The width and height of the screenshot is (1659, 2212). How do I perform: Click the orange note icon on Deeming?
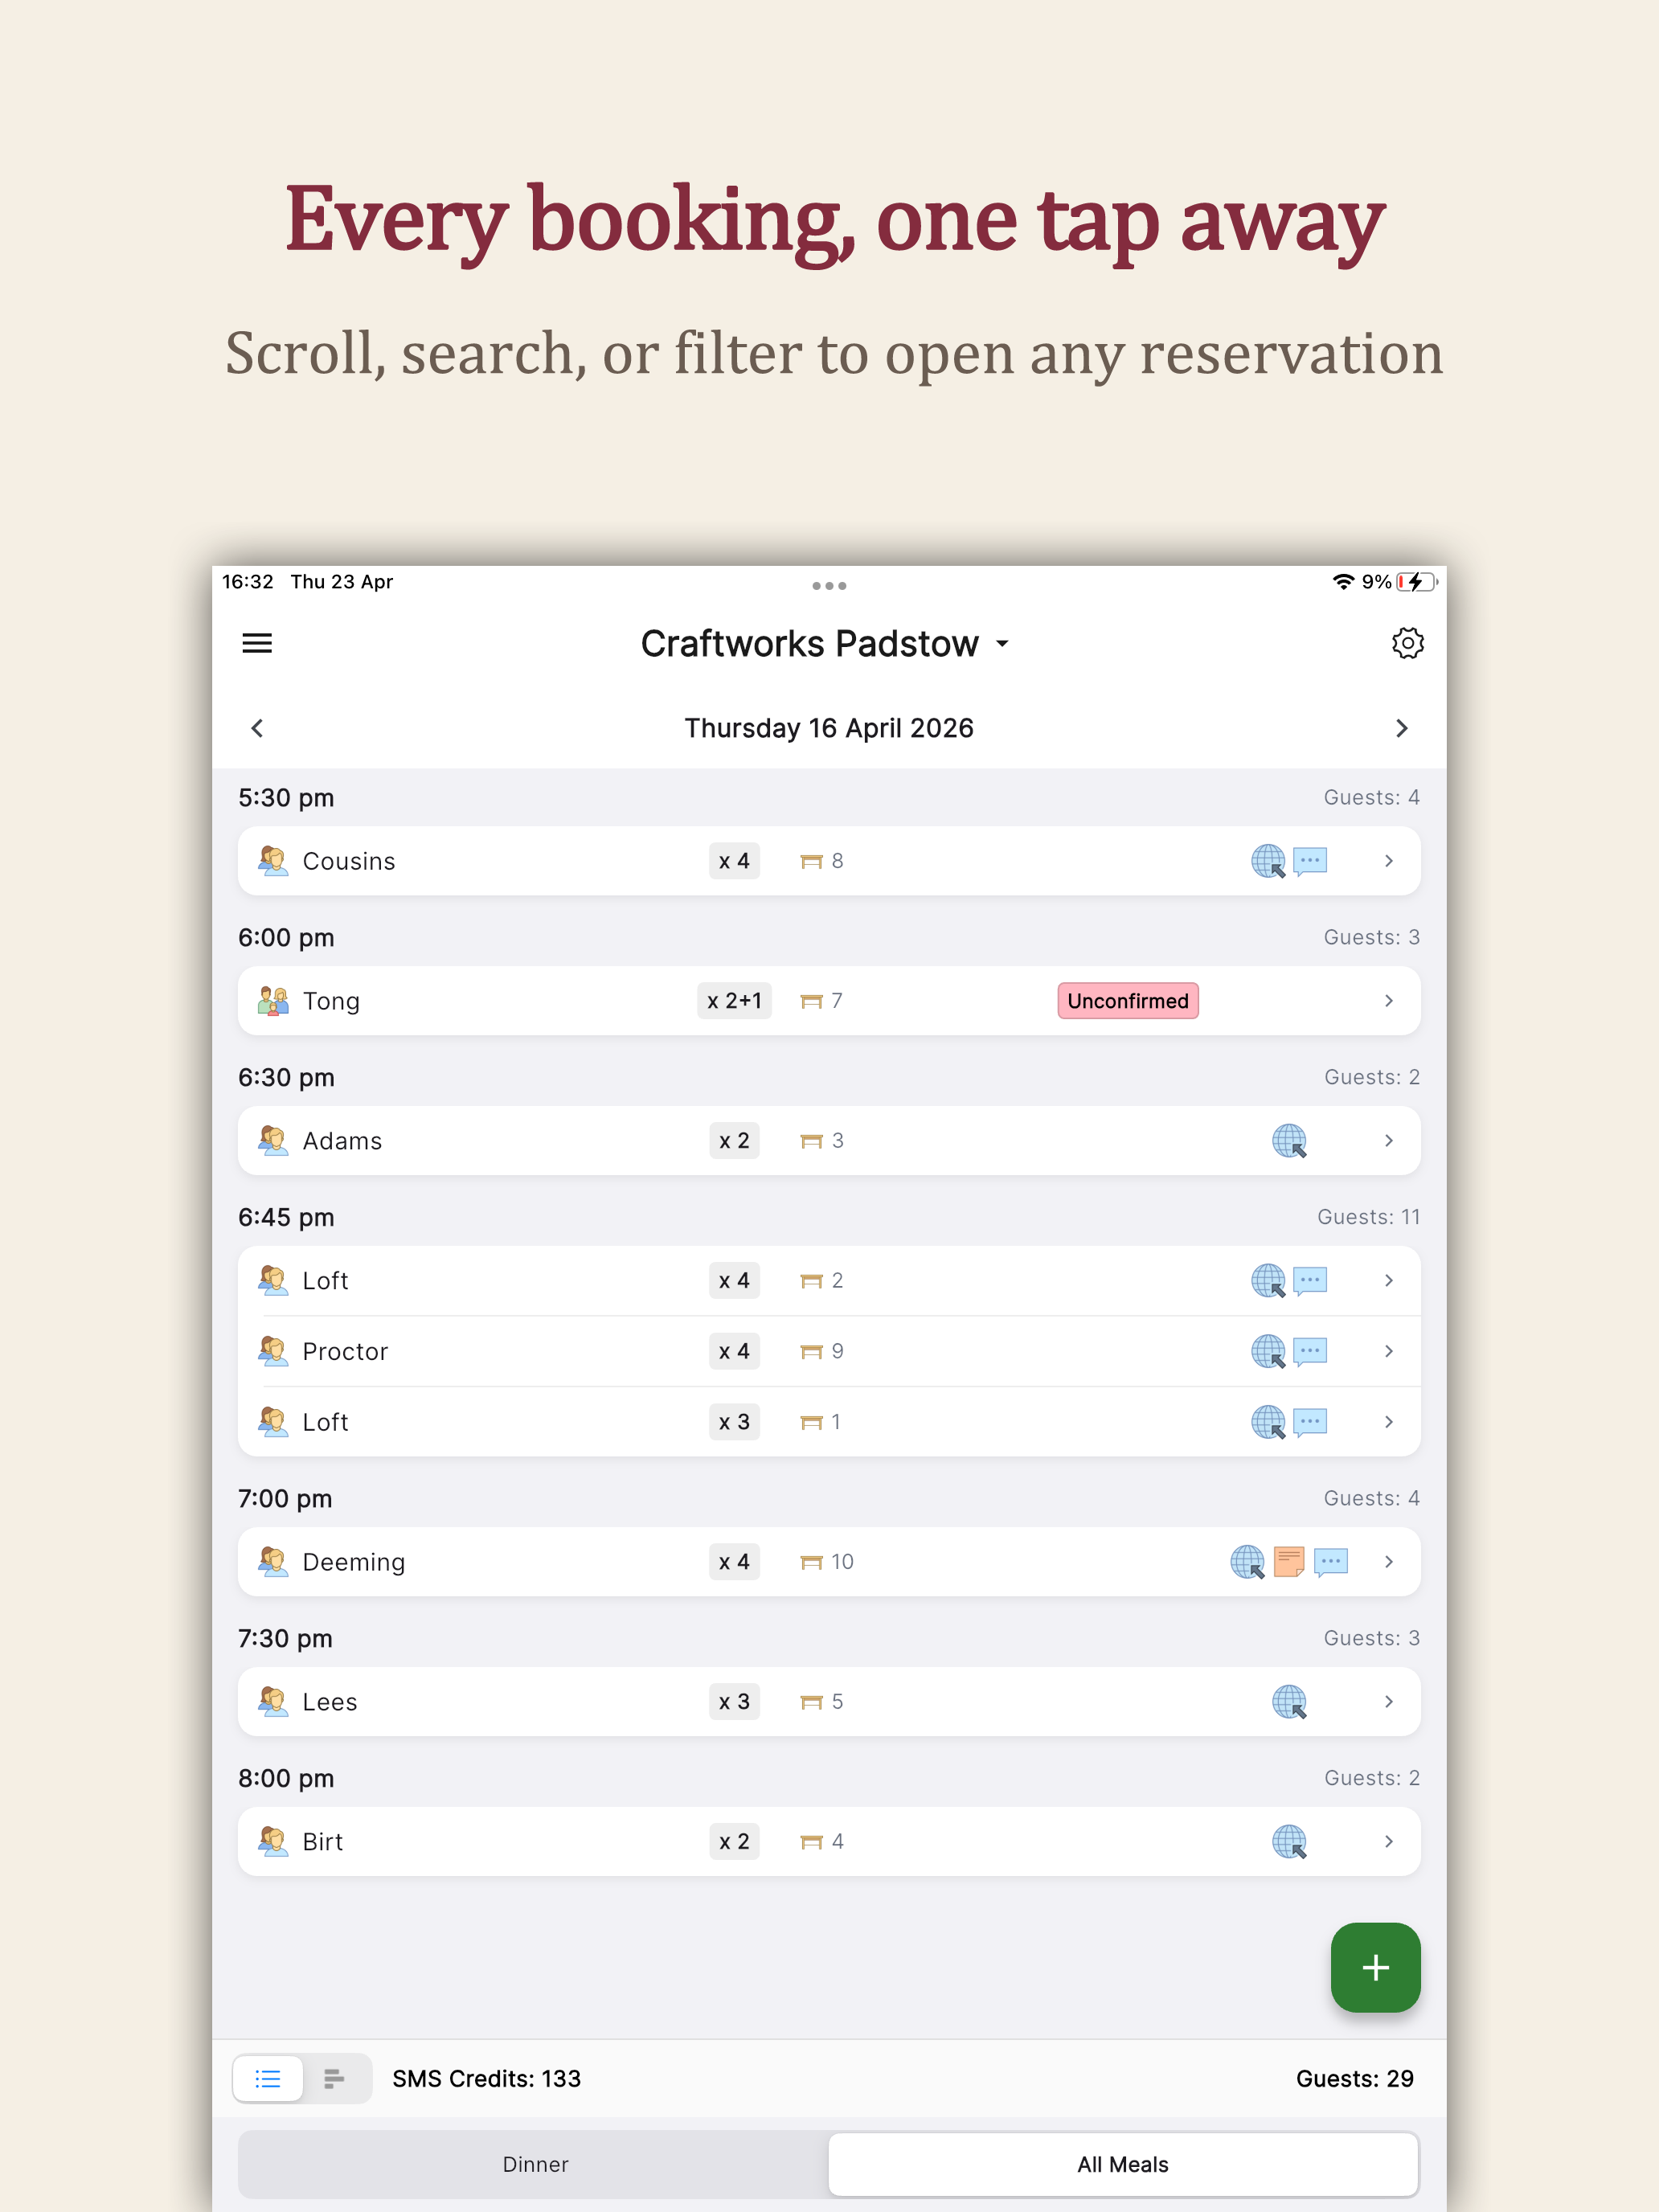pyautogui.click(x=1289, y=1561)
